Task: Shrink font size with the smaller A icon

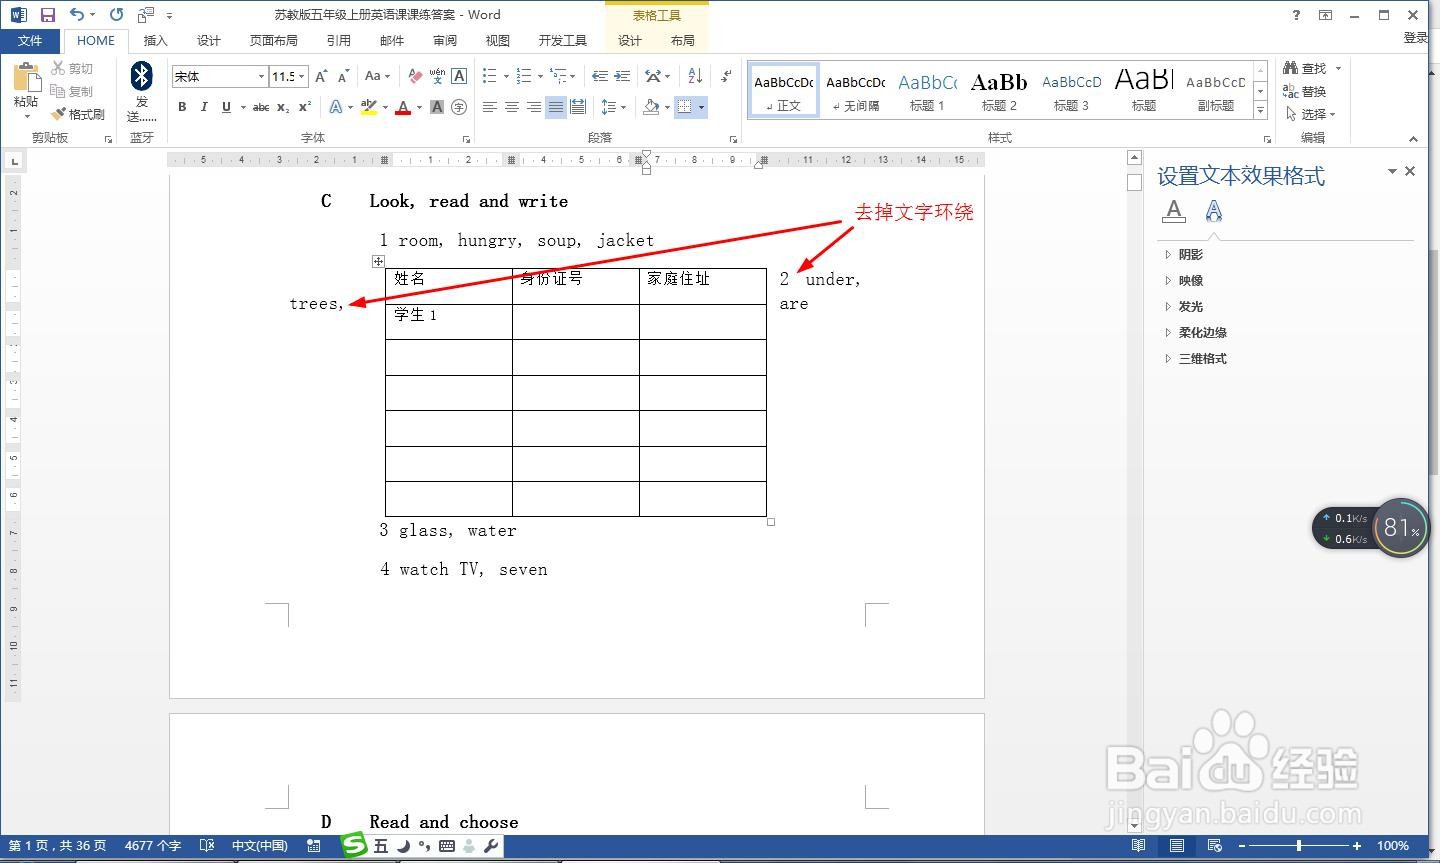Action: point(343,76)
